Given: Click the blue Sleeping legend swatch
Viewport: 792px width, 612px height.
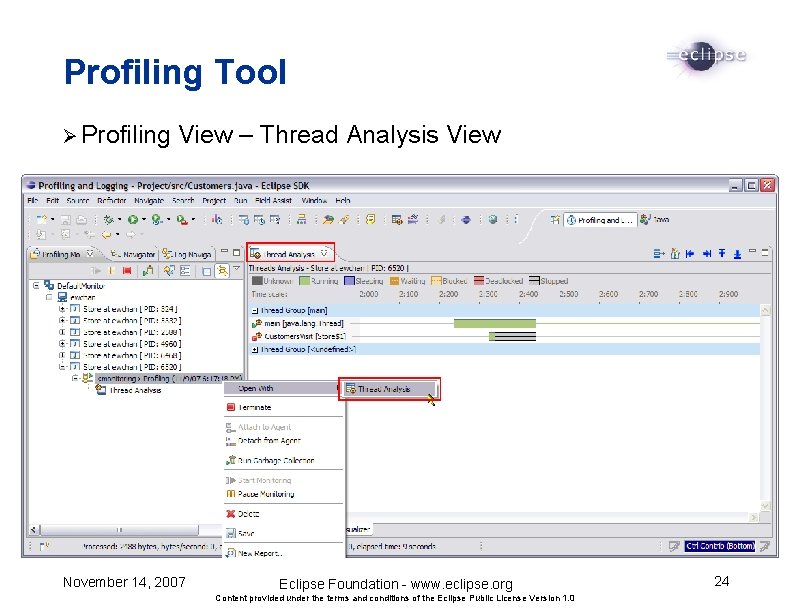Looking at the screenshot, I should point(349,281).
